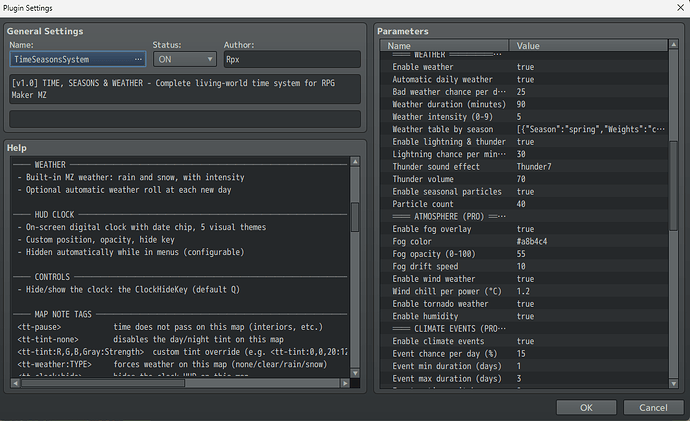Select the Enable wind weather row
690x421 pixels.
pos(524,279)
